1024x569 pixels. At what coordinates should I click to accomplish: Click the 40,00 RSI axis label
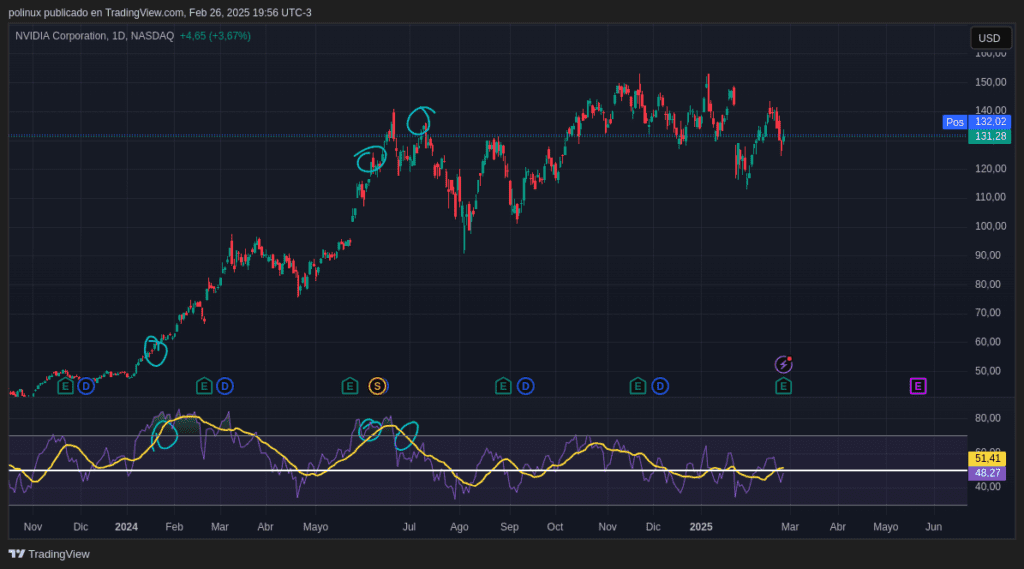coord(987,487)
